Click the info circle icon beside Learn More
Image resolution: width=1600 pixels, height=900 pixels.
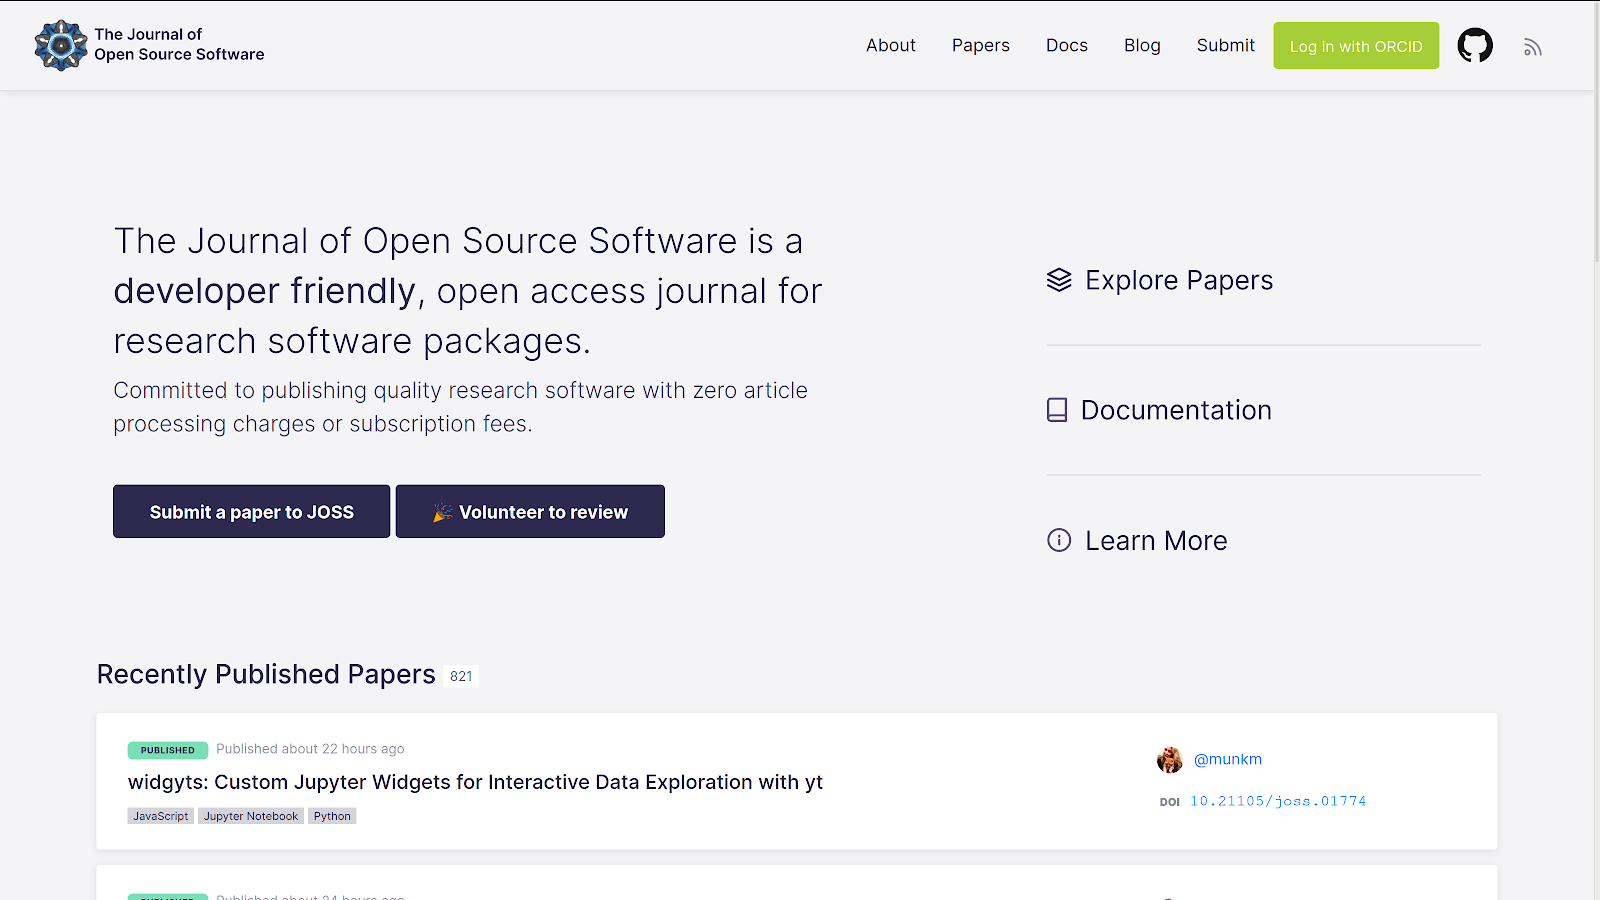tap(1059, 540)
